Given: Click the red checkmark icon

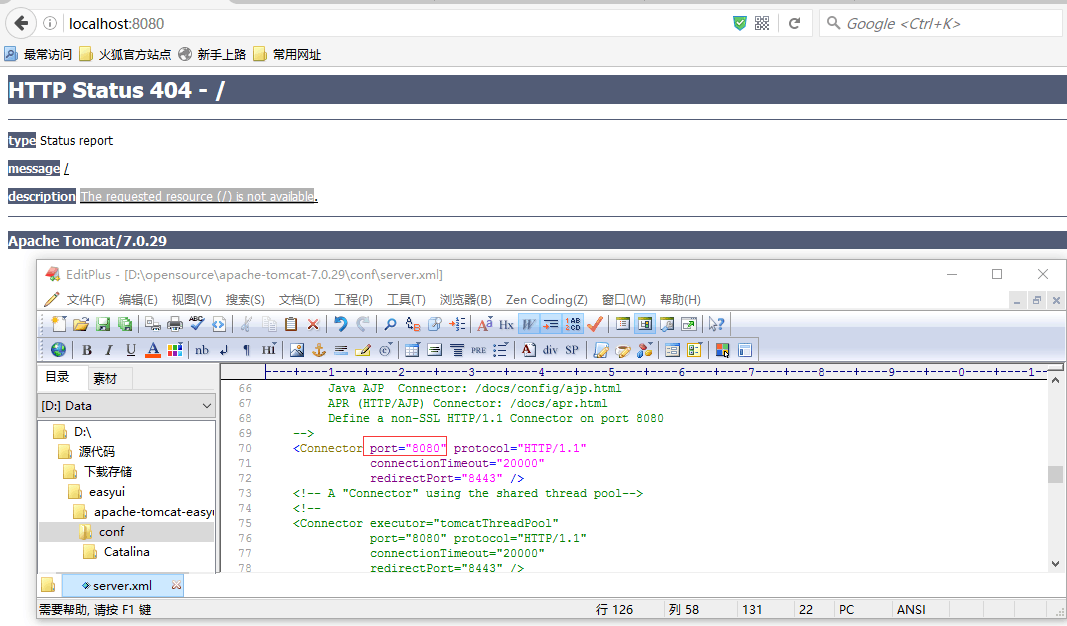Looking at the screenshot, I should [x=595, y=325].
